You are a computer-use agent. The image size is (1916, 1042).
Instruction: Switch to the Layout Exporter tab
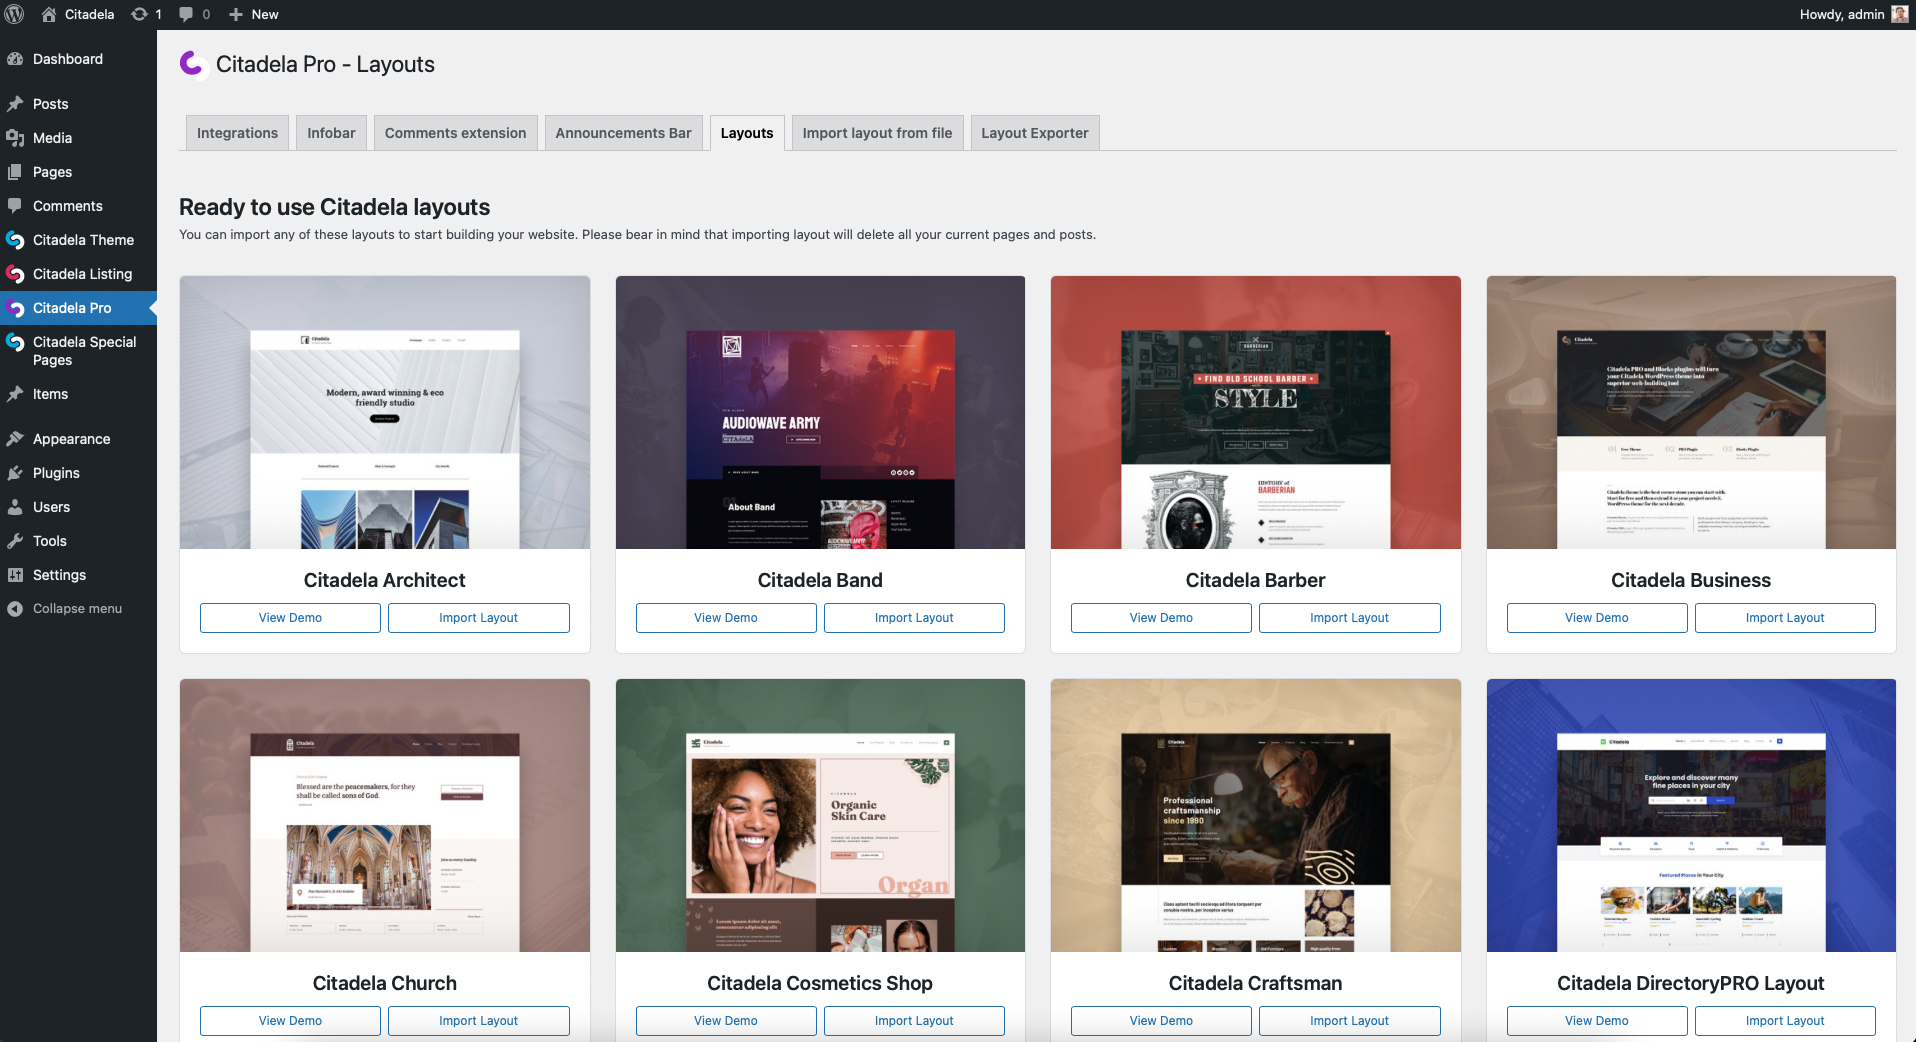[x=1034, y=133]
